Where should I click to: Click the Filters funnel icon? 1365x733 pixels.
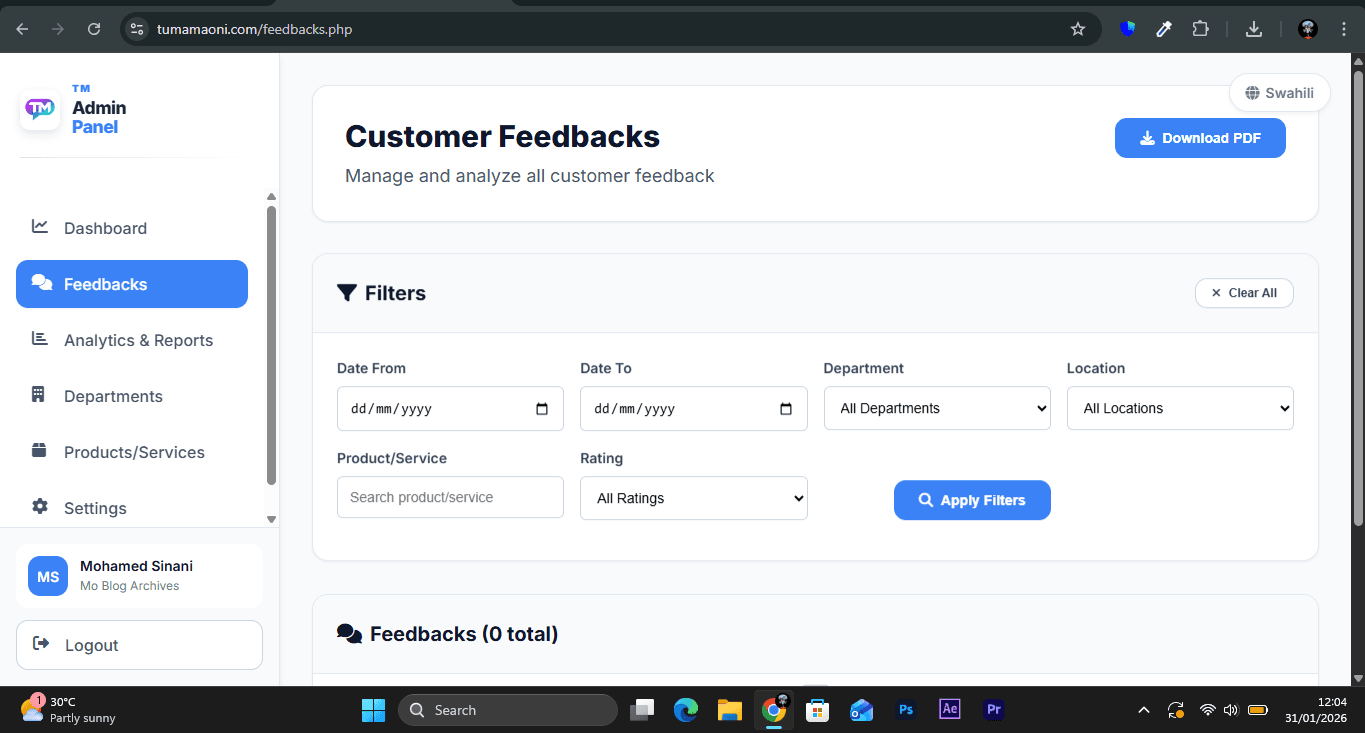coord(347,292)
